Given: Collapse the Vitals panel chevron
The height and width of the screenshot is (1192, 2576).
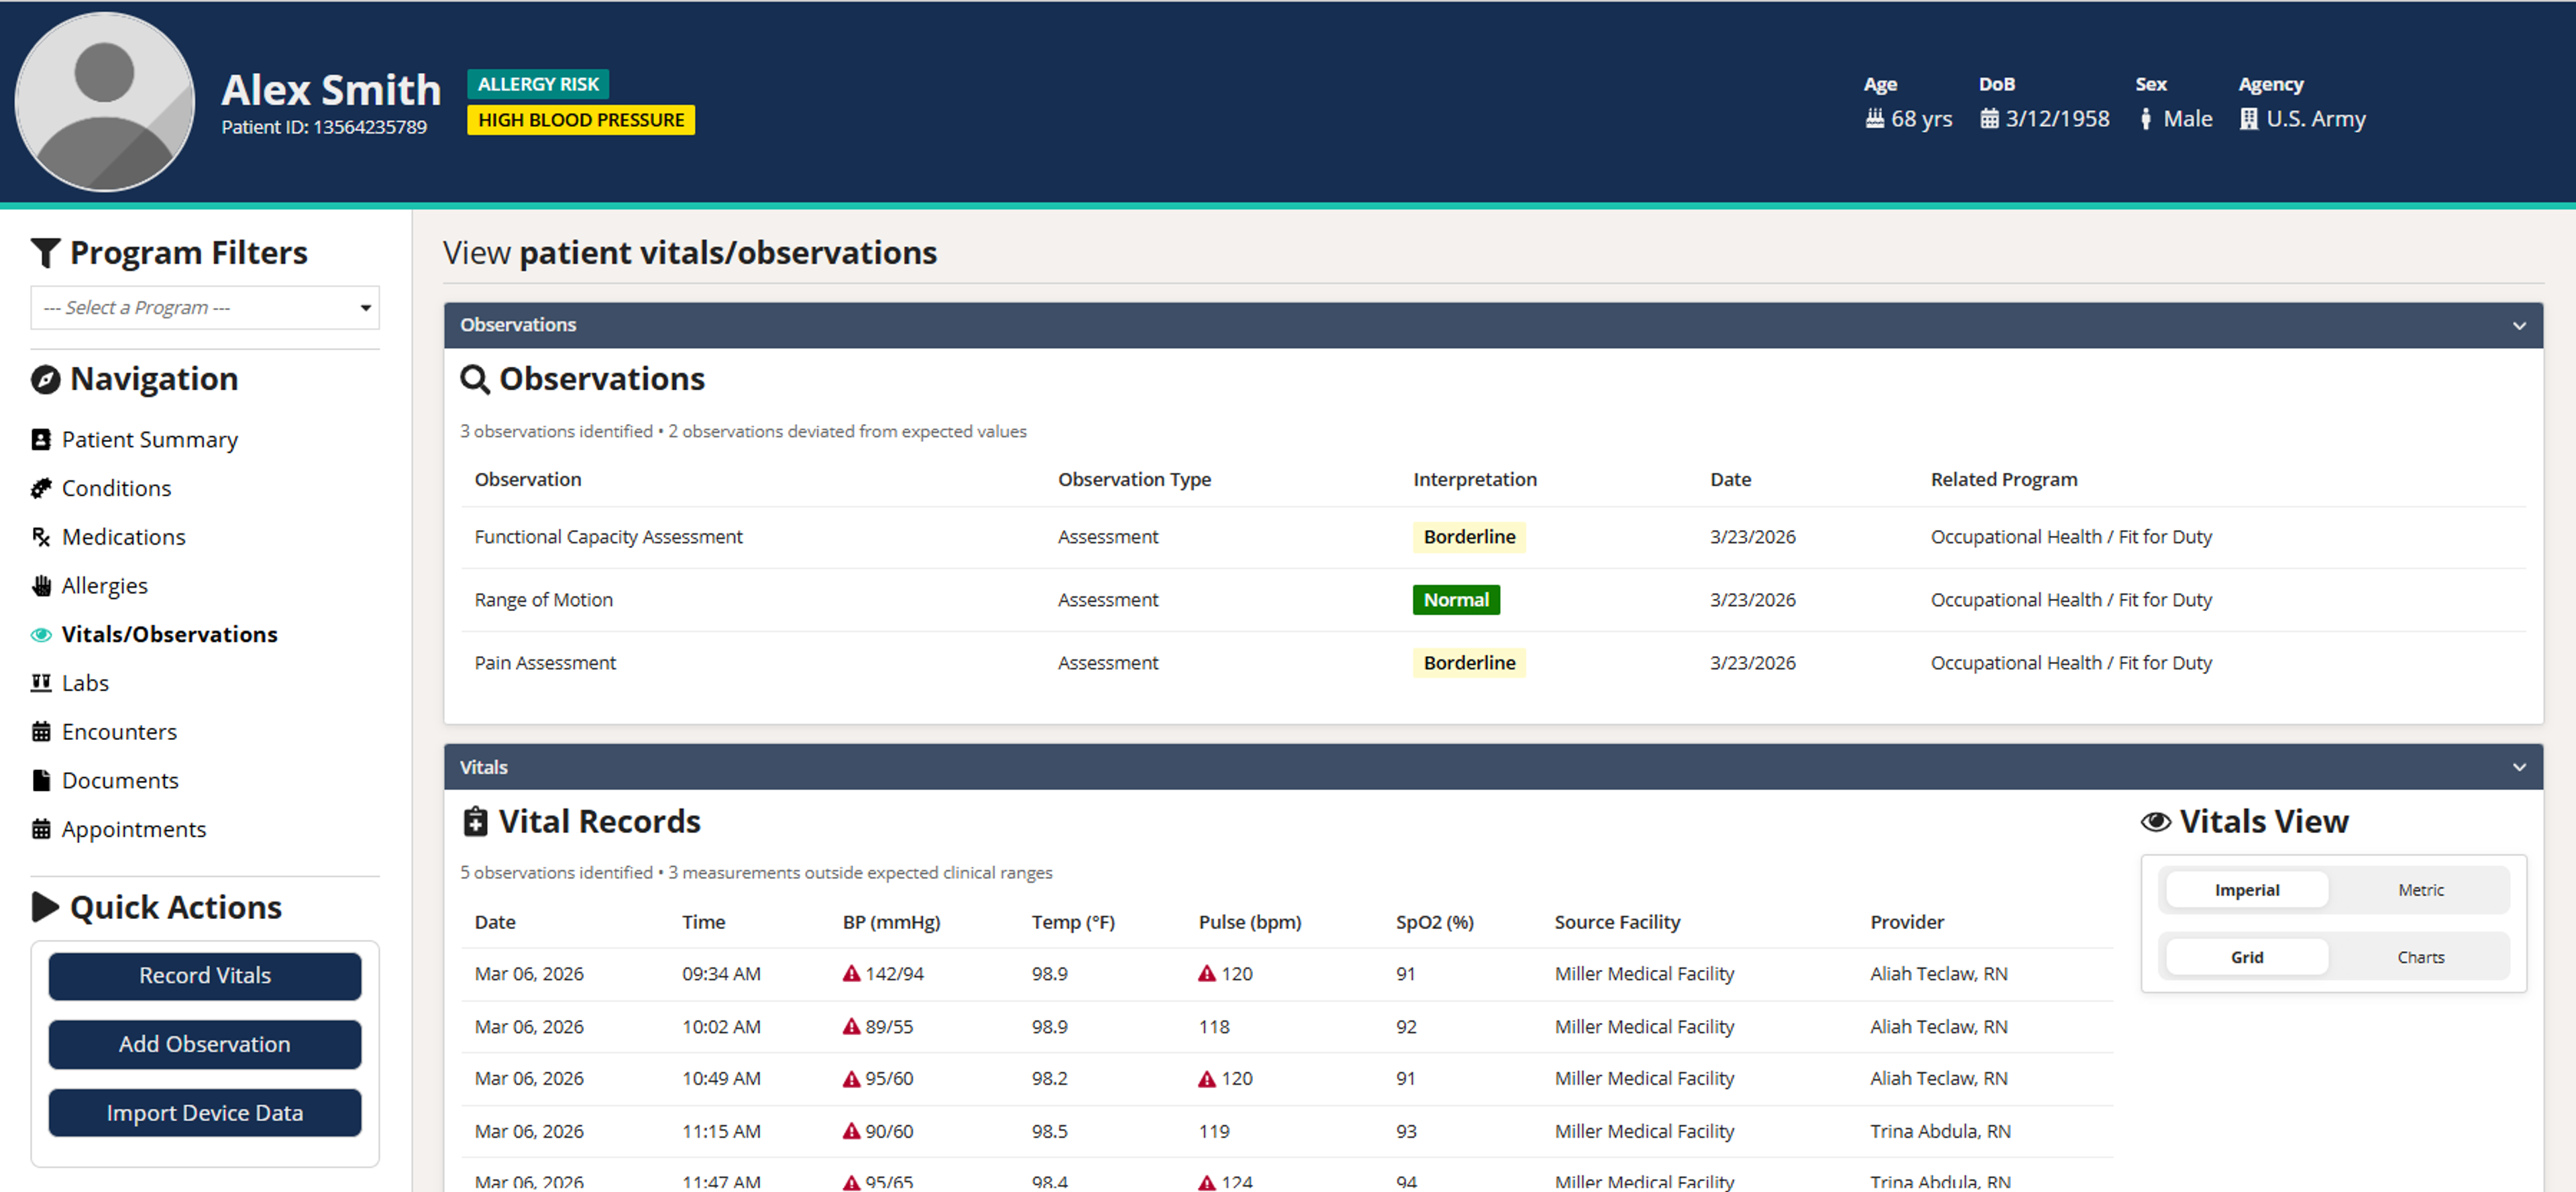Looking at the screenshot, I should [2519, 768].
